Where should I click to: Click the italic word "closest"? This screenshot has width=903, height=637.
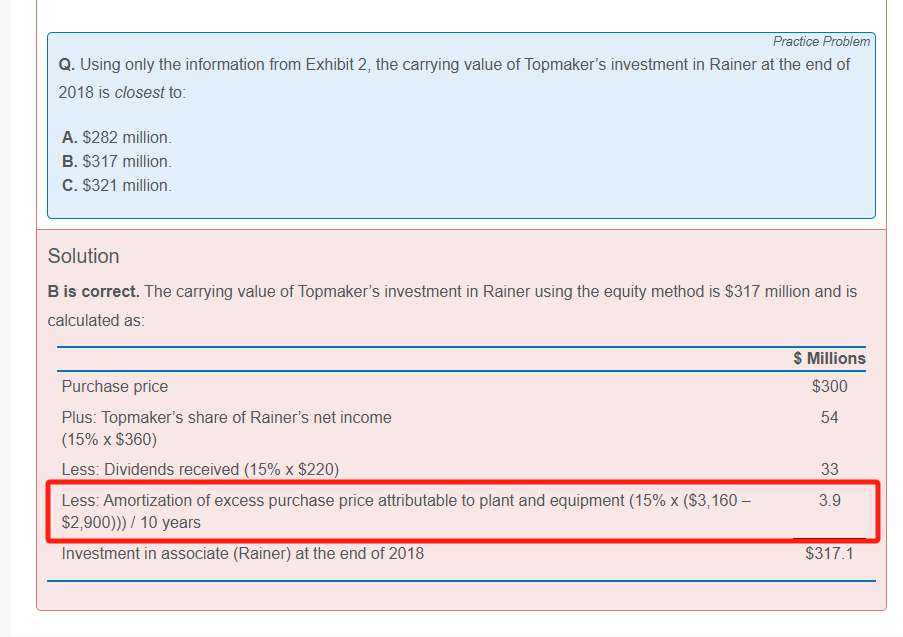tap(138, 92)
